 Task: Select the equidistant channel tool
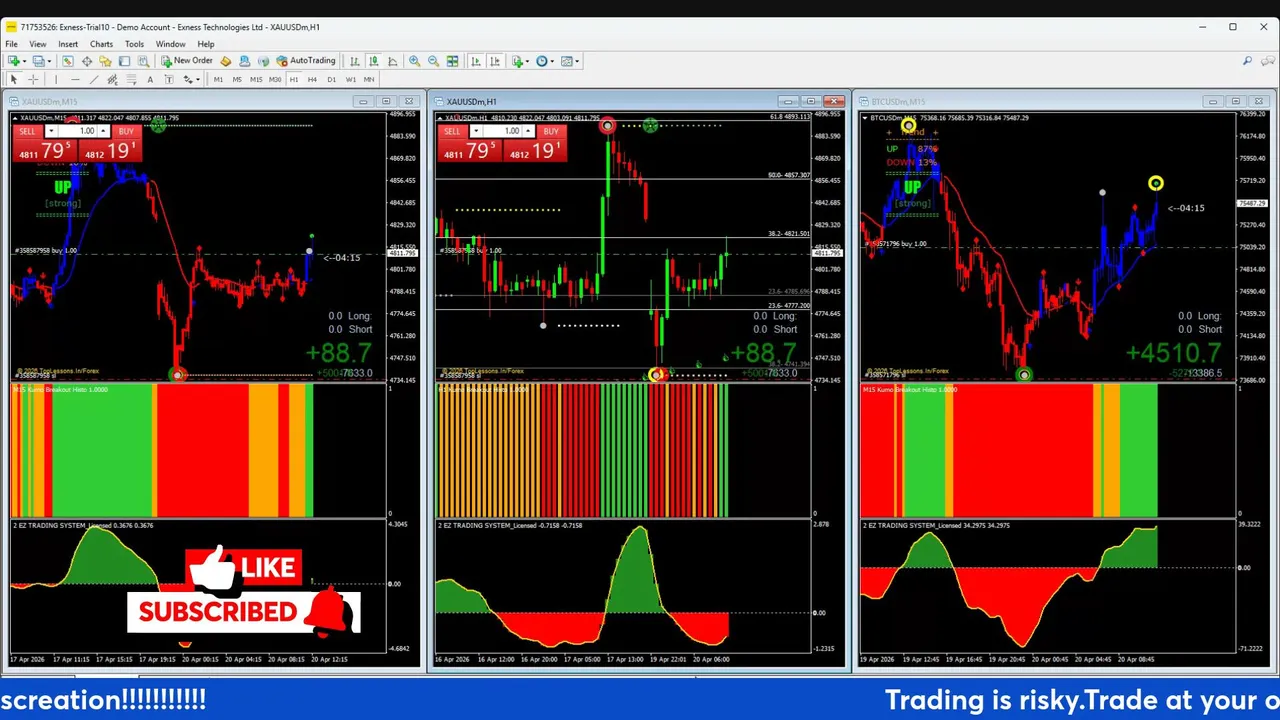tap(112, 79)
